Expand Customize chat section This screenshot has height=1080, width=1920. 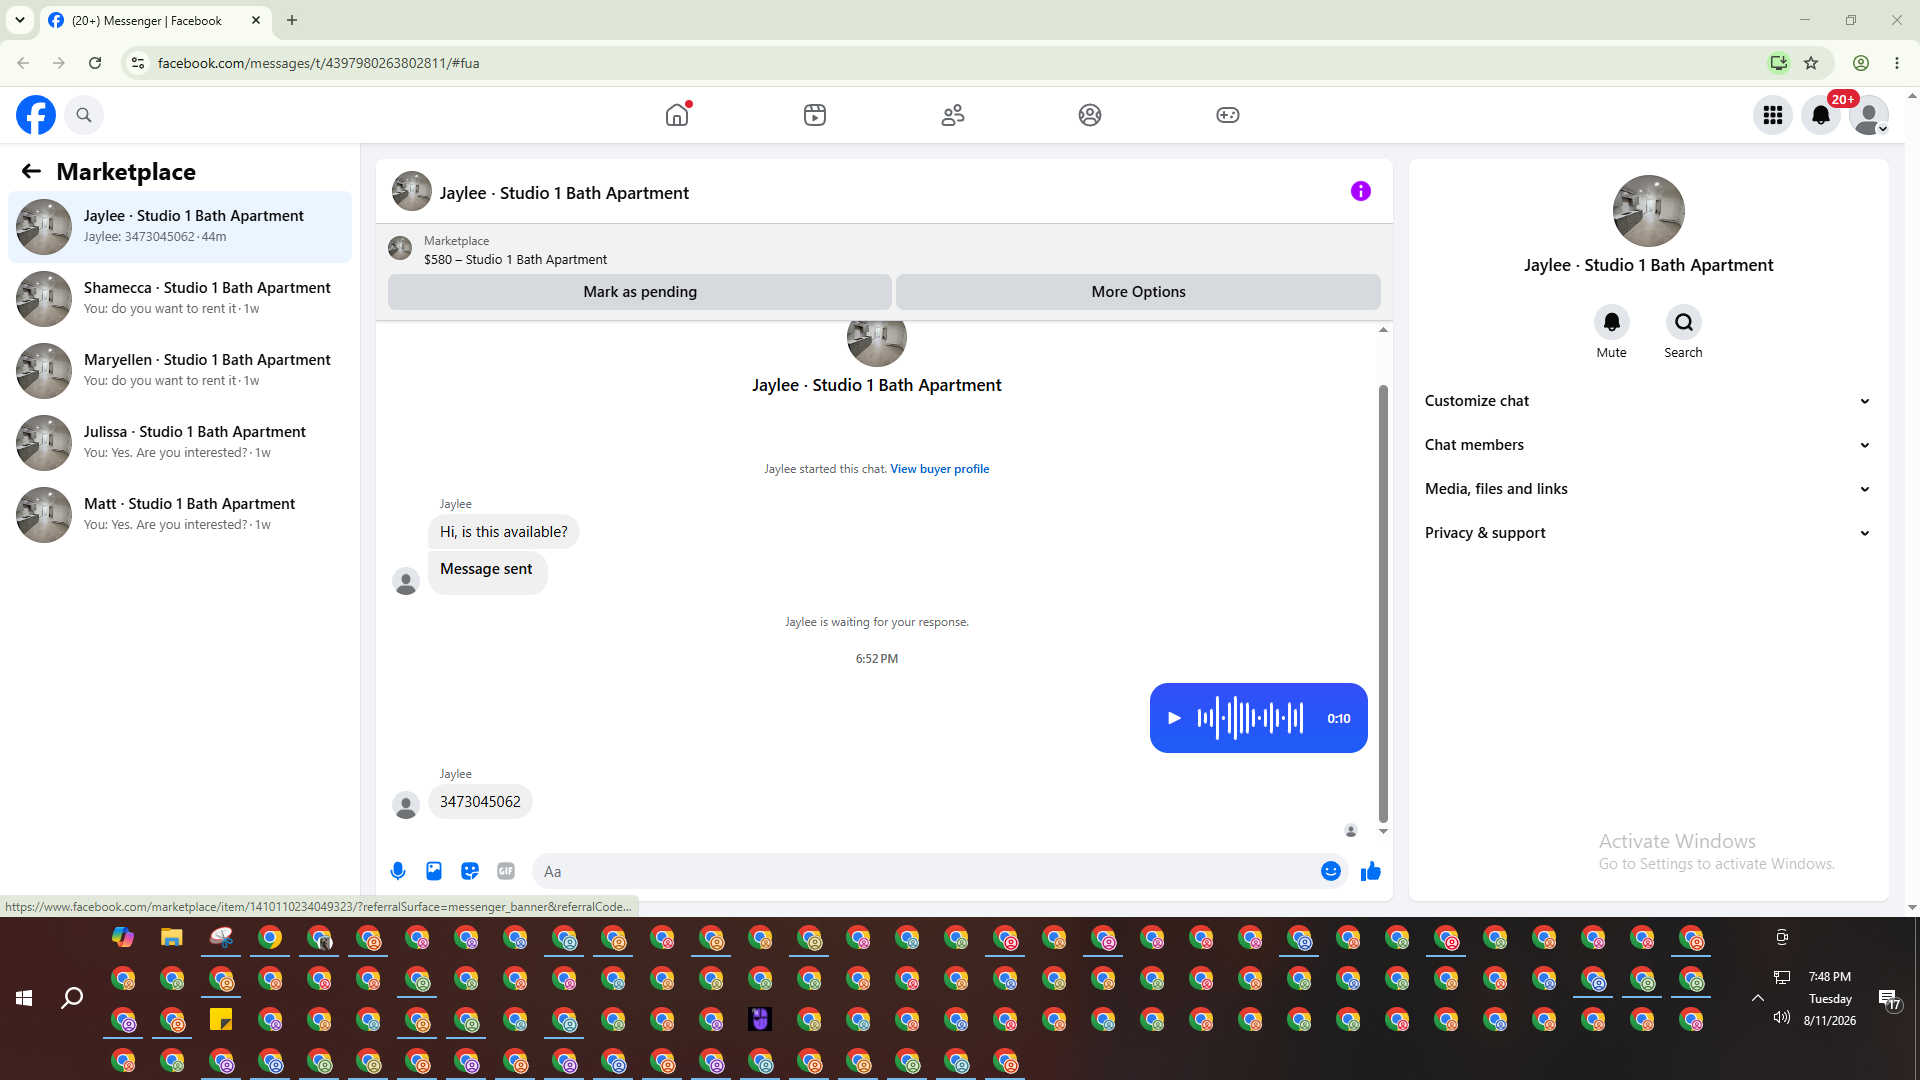pyautogui.click(x=1648, y=401)
